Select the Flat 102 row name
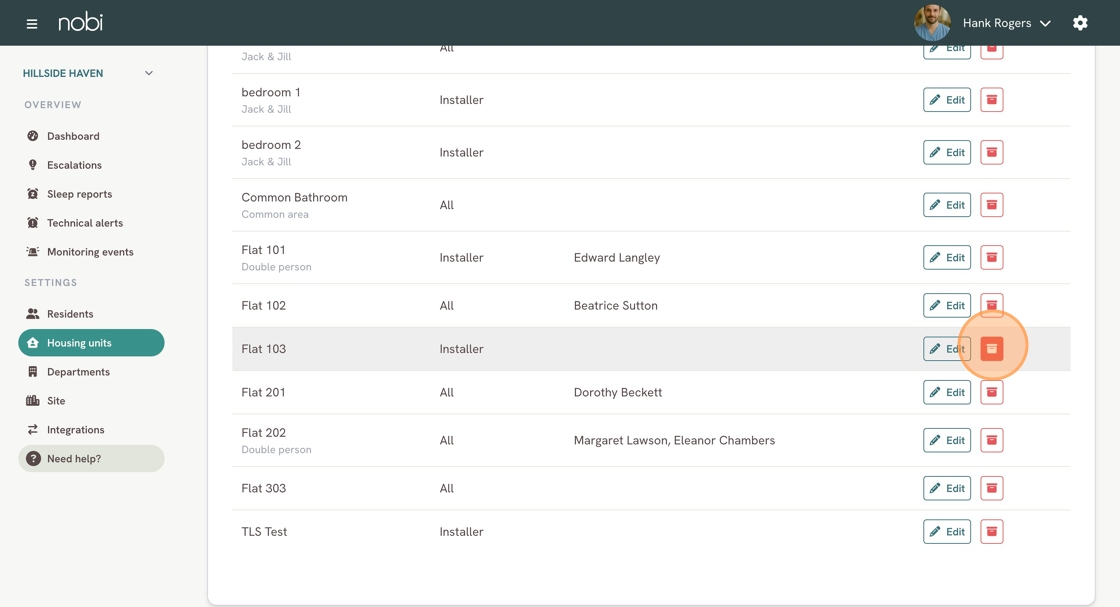The height and width of the screenshot is (607, 1120). point(264,306)
